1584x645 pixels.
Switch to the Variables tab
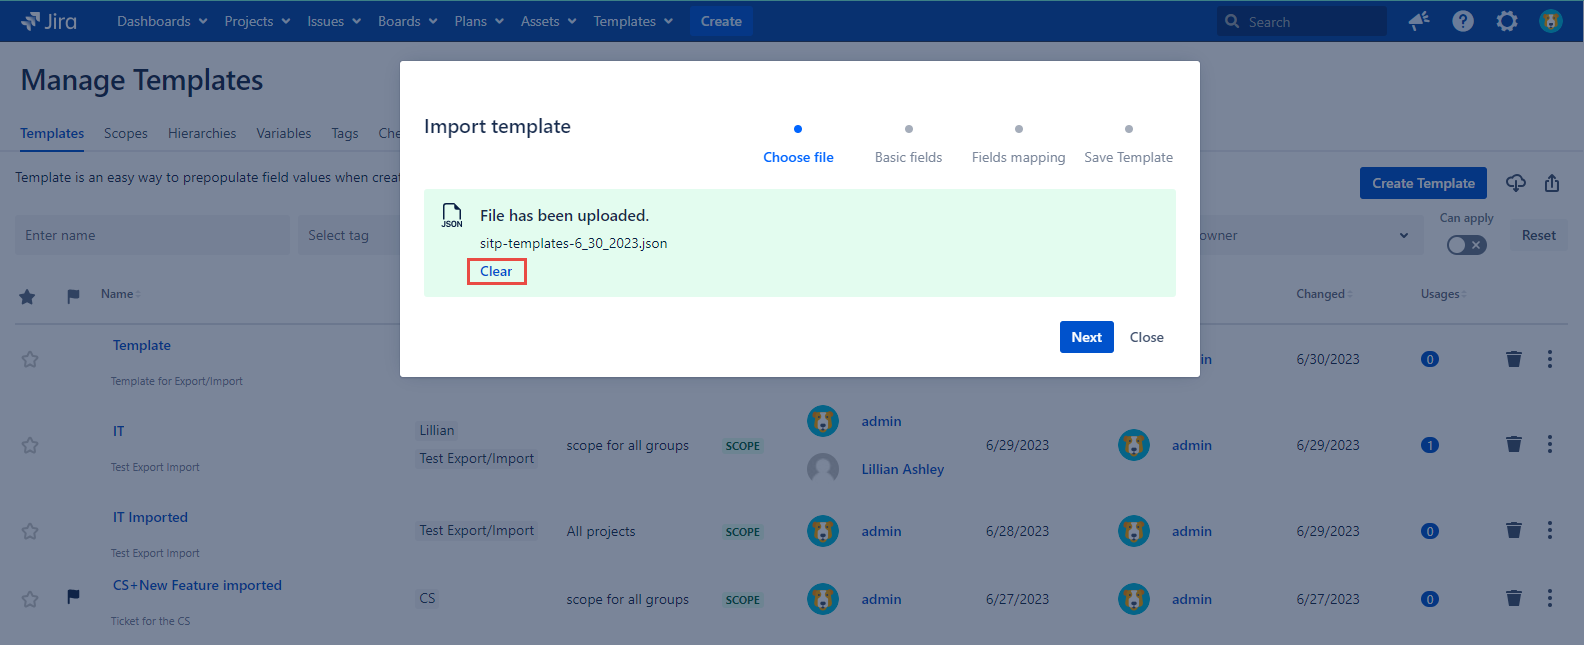283,133
